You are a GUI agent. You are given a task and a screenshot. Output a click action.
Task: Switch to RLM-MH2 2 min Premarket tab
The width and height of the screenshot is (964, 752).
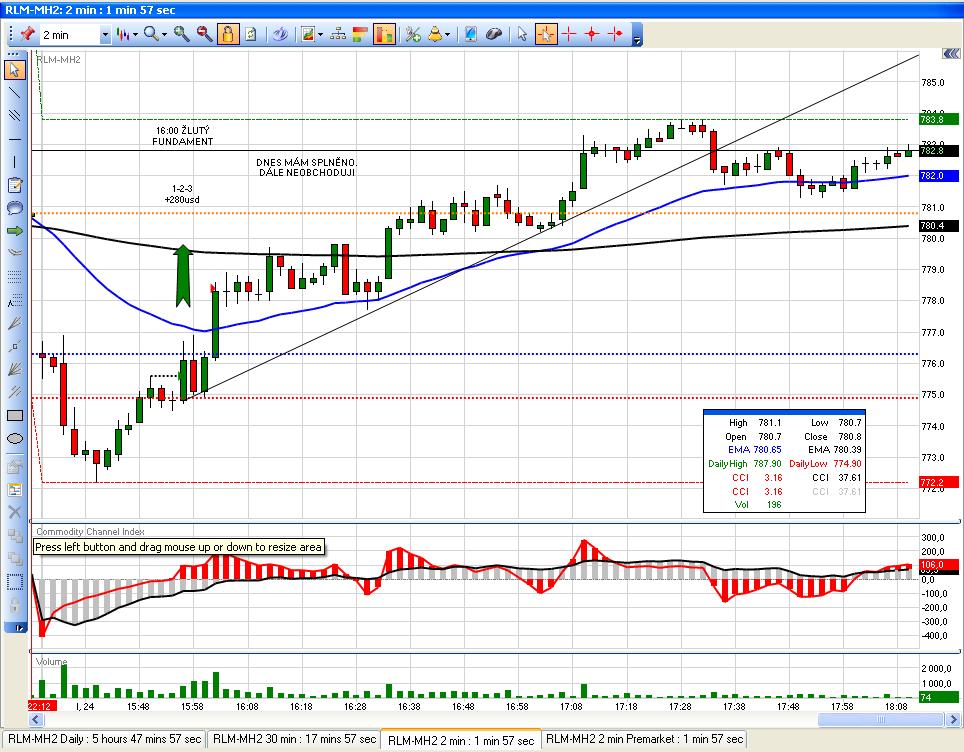point(644,739)
